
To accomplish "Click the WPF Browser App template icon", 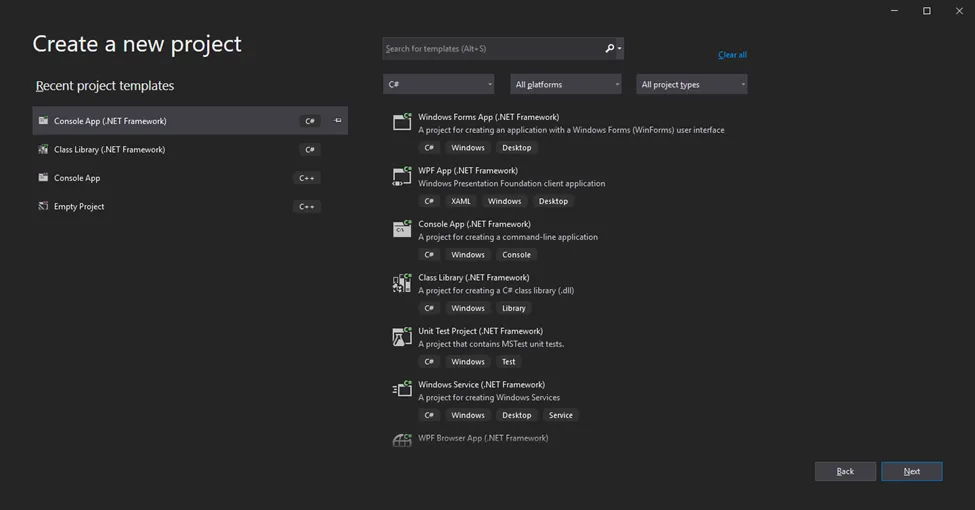I will point(402,439).
